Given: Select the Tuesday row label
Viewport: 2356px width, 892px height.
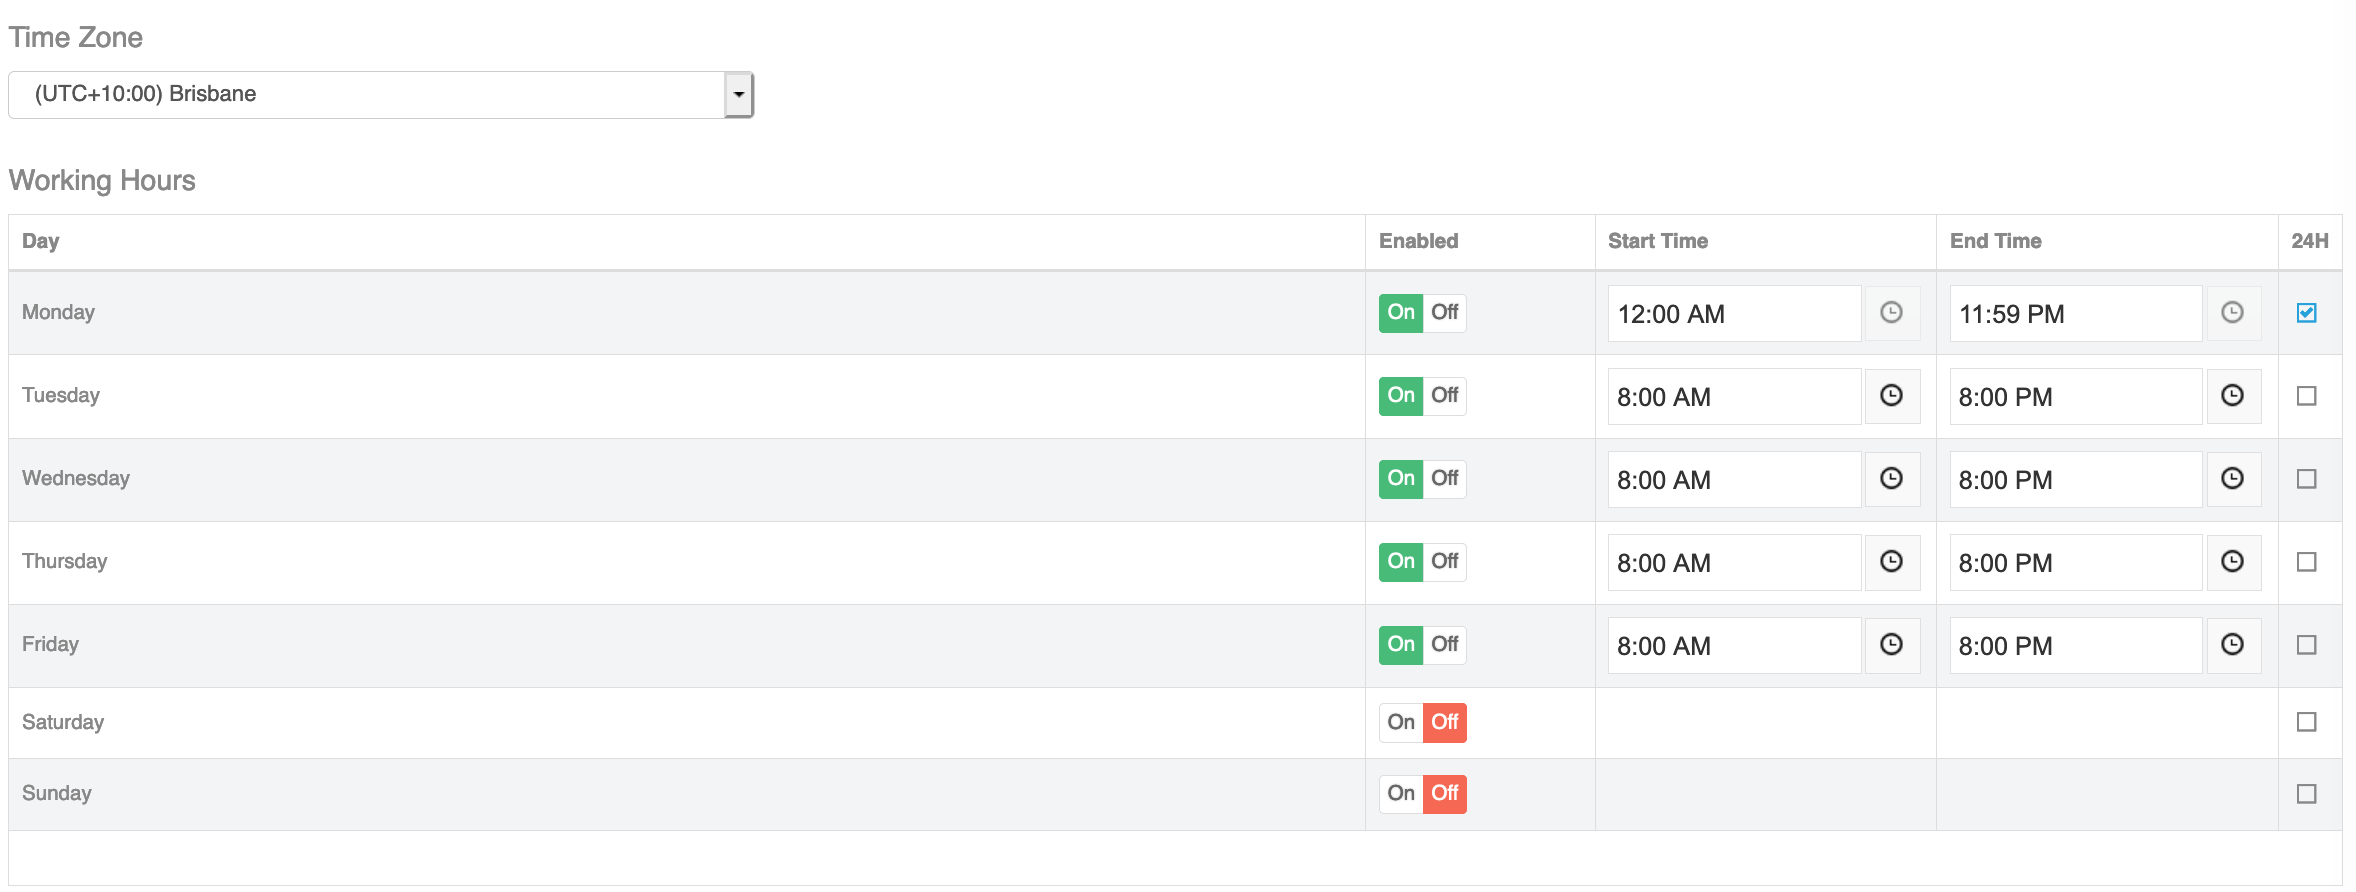Looking at the screenshot, I should [61, 395].
